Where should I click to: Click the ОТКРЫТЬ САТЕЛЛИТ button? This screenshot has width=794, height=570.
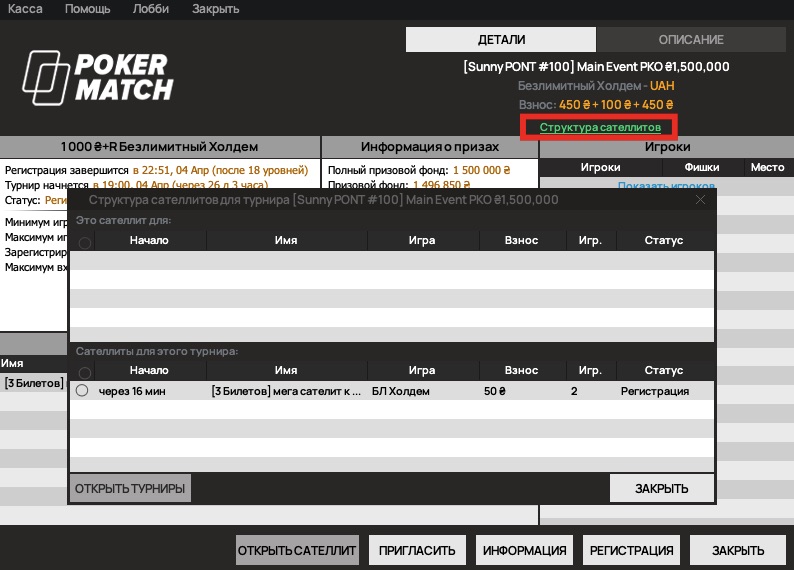point(297,550)
